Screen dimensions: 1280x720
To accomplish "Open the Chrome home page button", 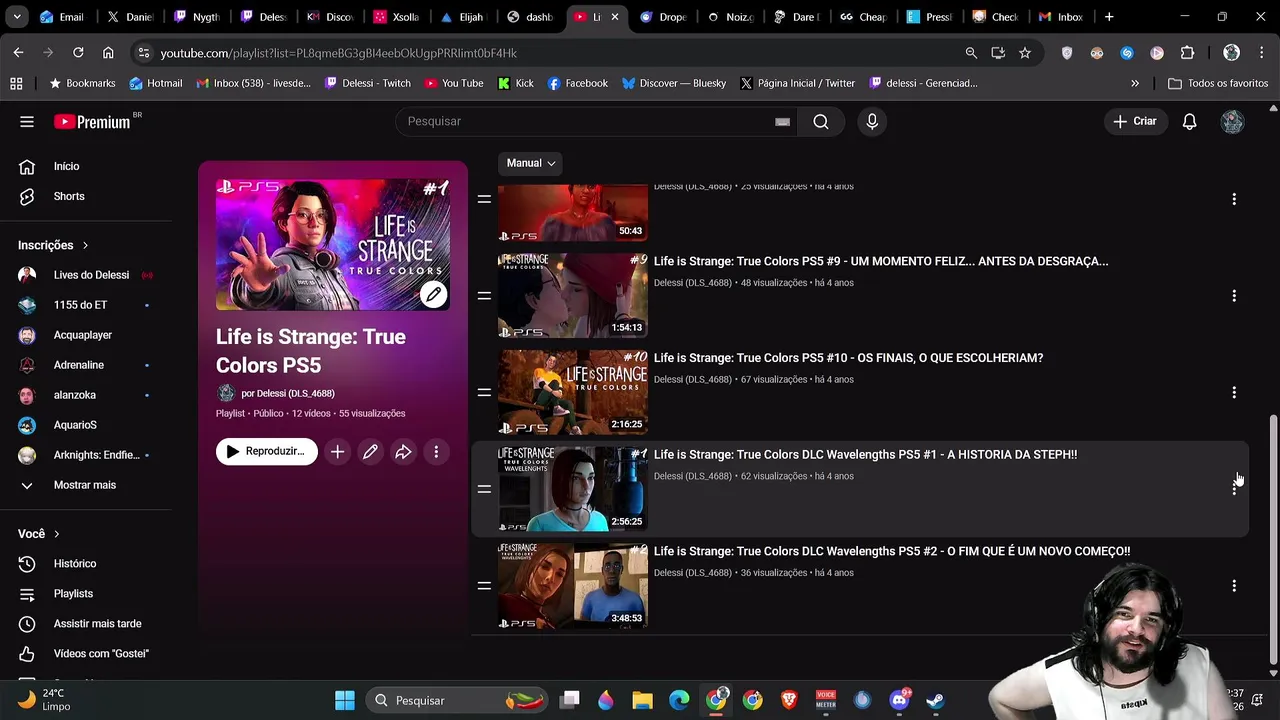I will point(108,52).
